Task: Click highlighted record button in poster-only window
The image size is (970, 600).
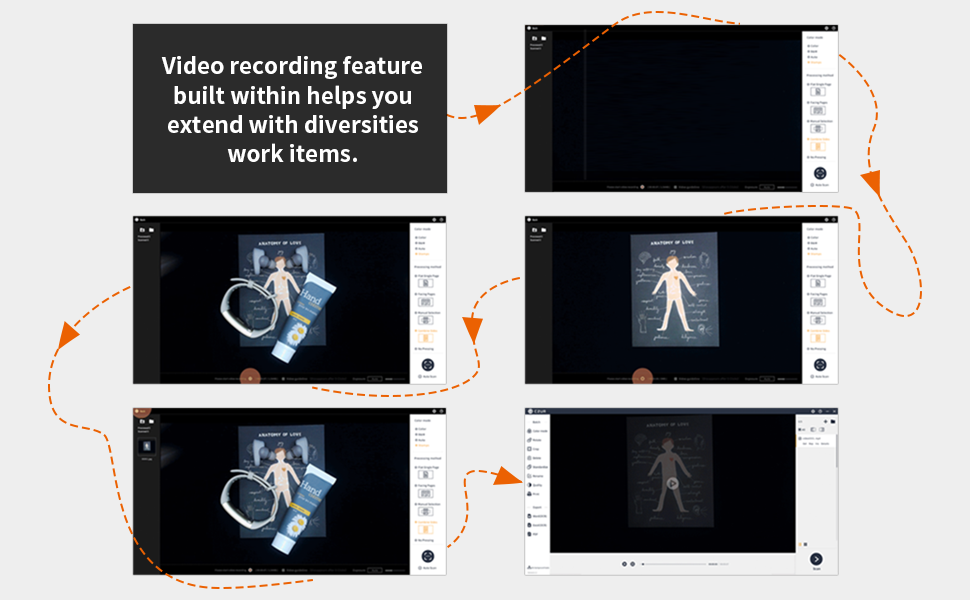Action: 642,378
